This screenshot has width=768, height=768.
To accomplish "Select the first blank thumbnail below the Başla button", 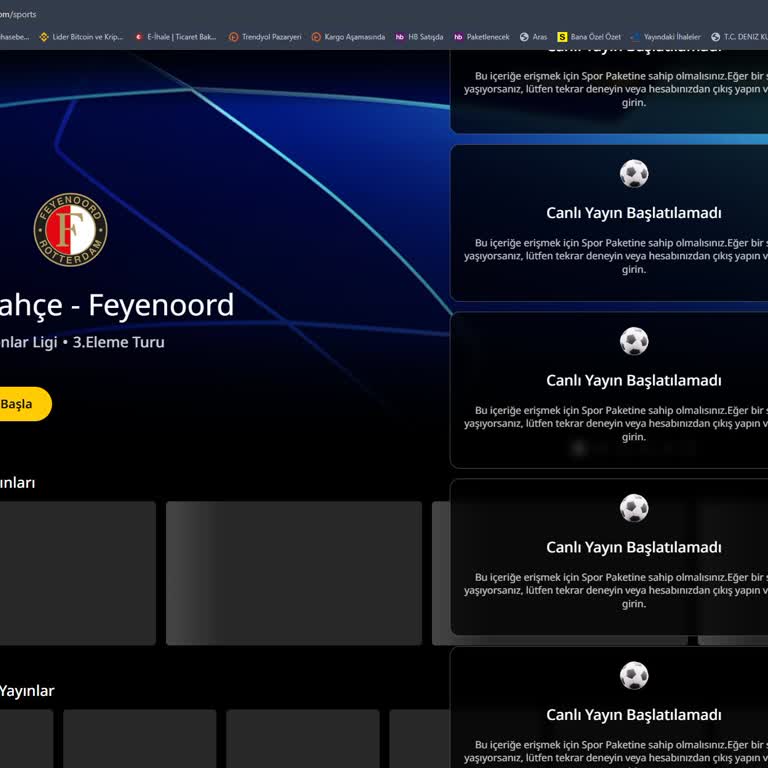I will [76, 573].
